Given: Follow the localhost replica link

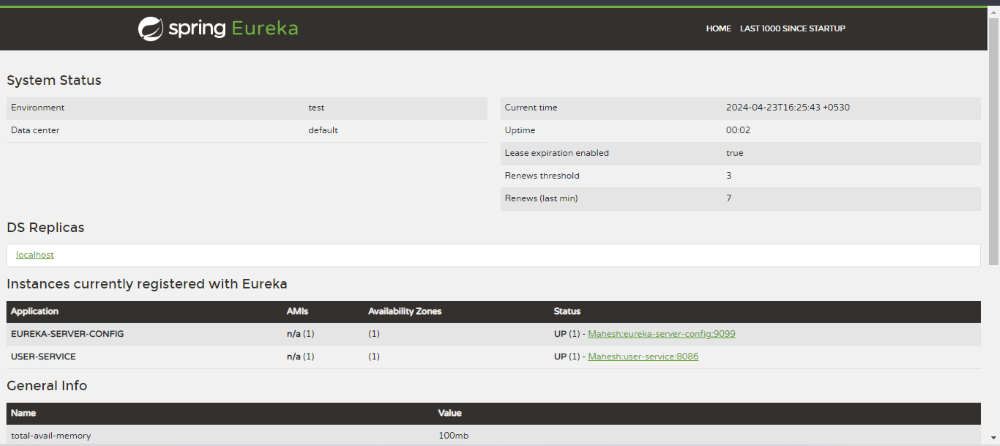Looking at the screenshot, I should [x=35, y=255].
